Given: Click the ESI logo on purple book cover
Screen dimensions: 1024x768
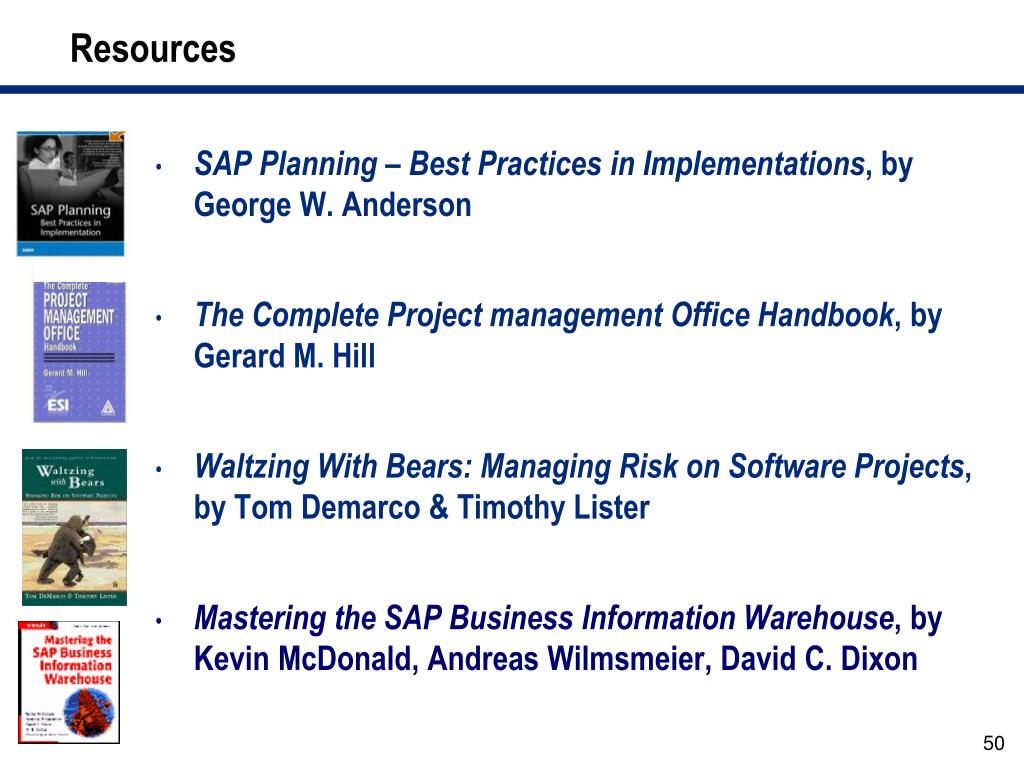Looking at the screenshot, I should point(58,406).
